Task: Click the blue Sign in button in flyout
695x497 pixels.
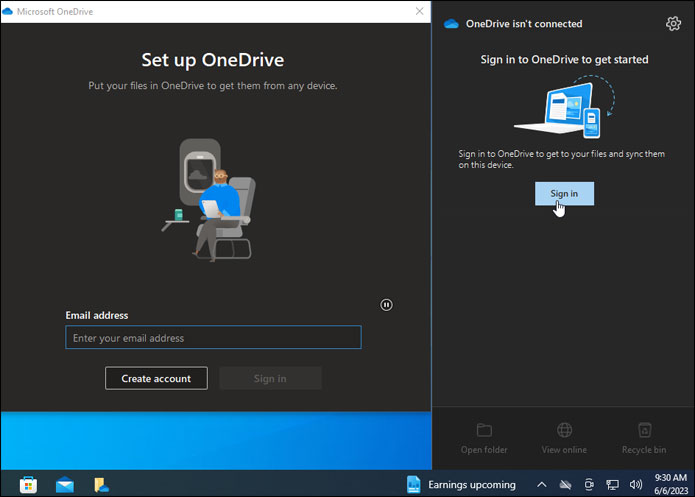Action: pos(564,193)
